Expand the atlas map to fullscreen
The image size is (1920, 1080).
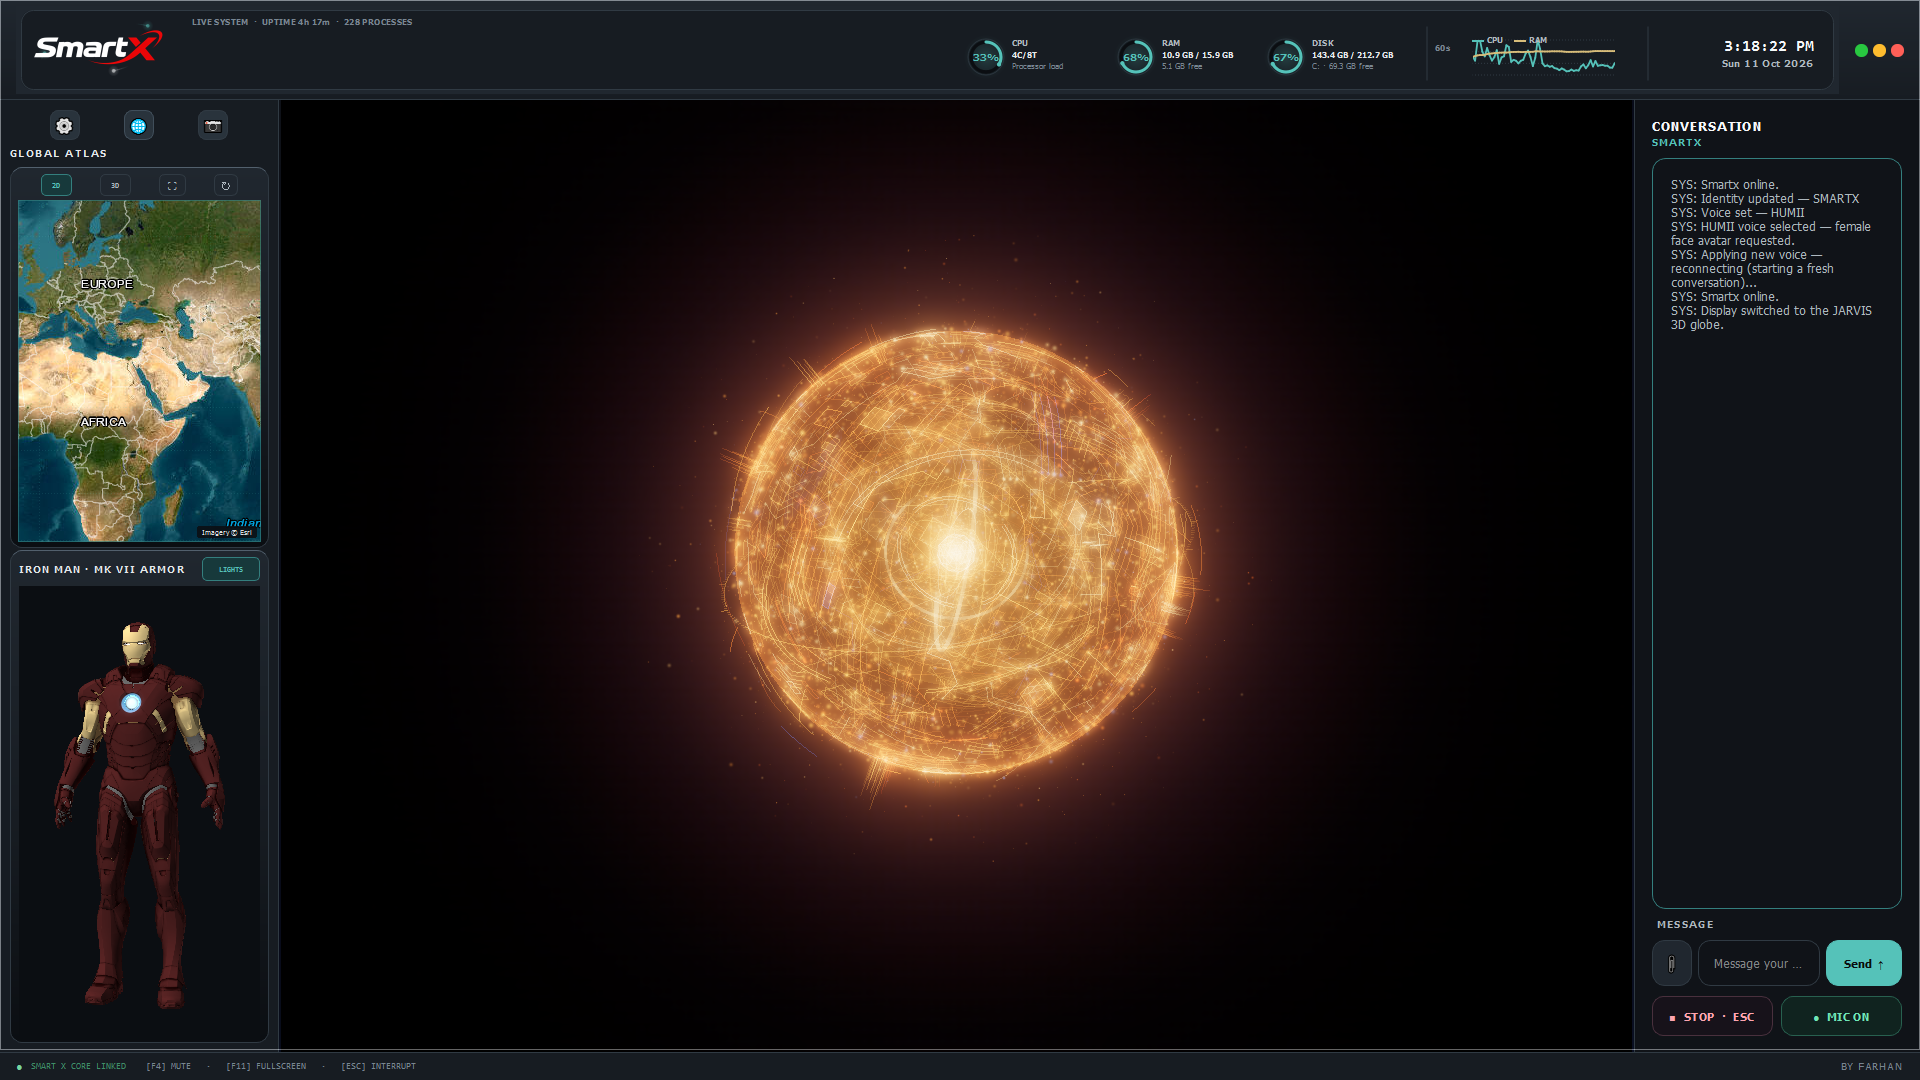(172, 186)
